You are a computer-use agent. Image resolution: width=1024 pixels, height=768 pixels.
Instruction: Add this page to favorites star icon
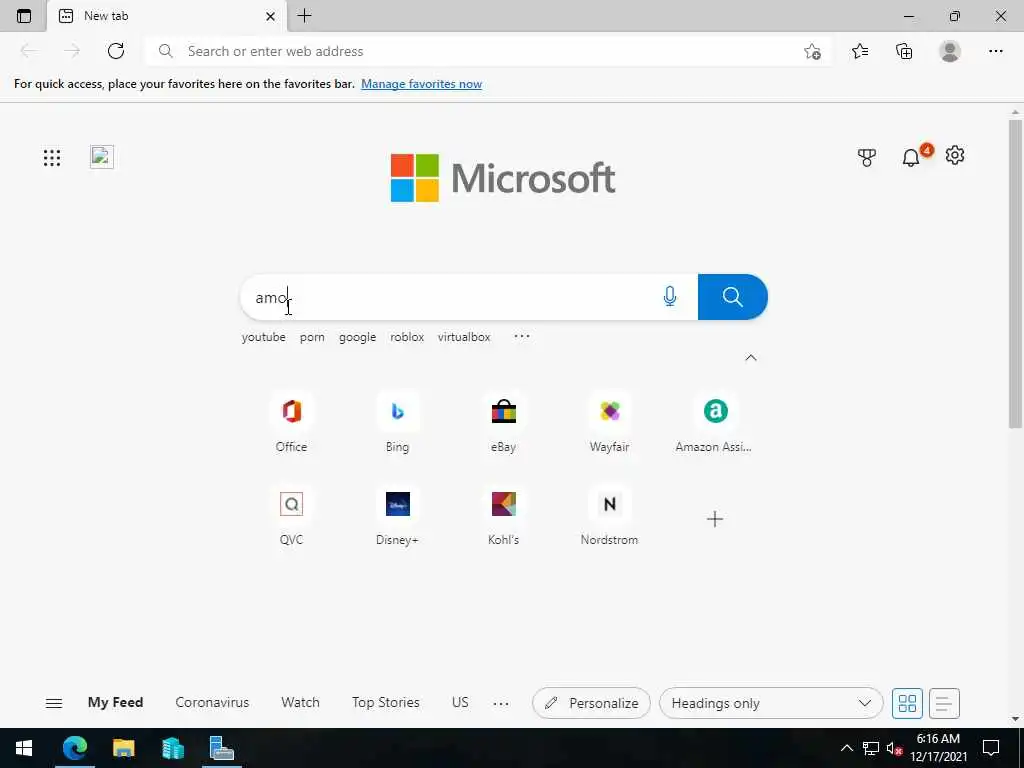pos(812,51)
